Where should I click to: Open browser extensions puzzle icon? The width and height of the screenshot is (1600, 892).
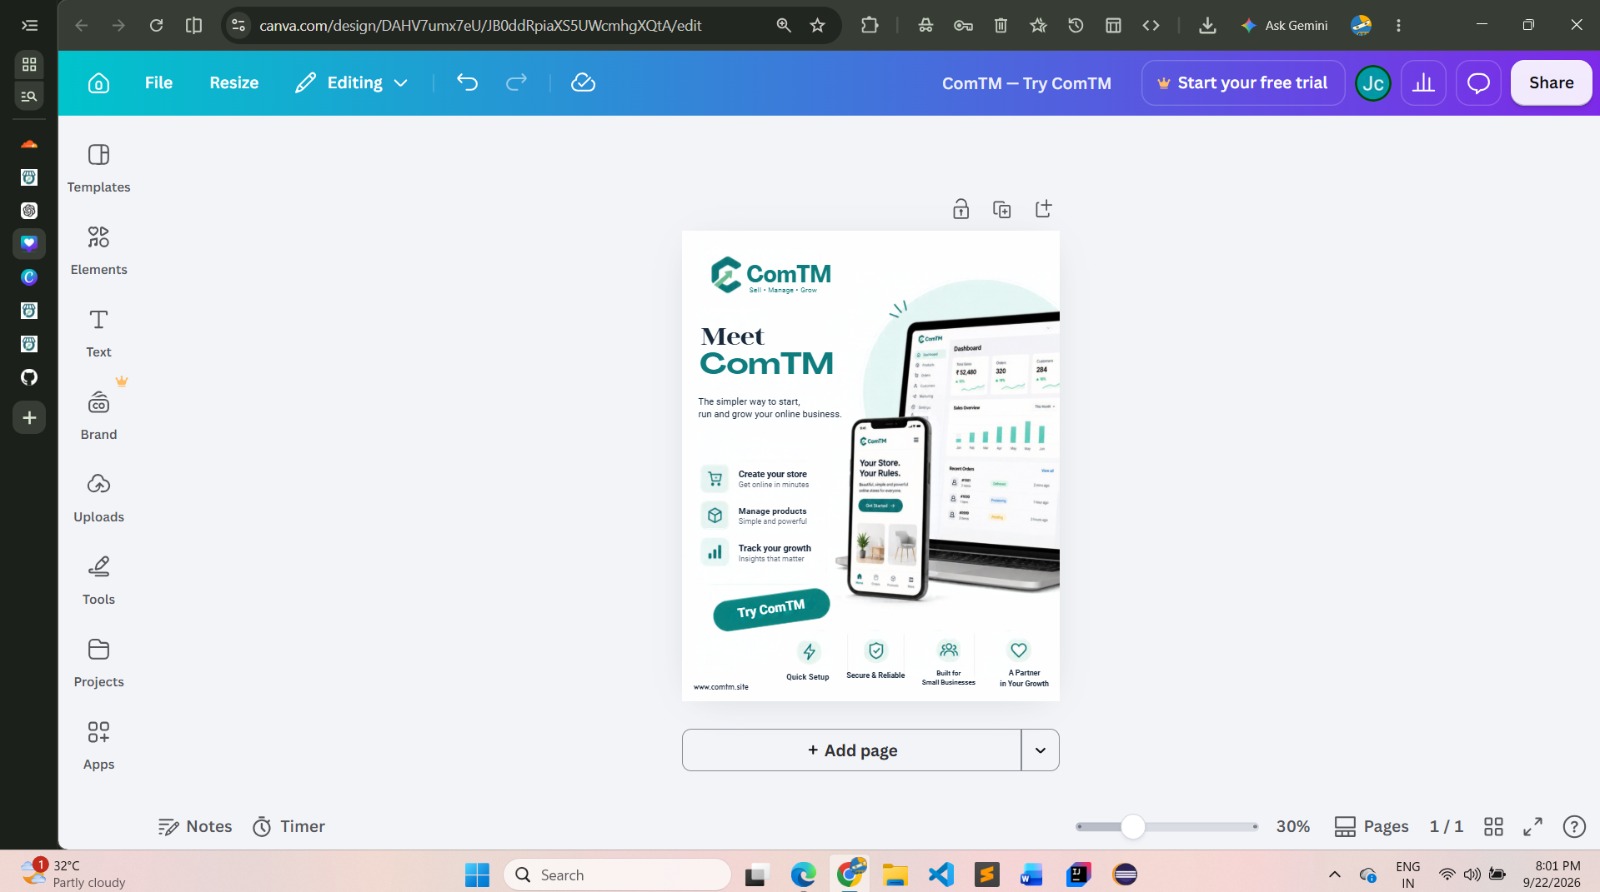pyautogui.click(x=870, y=25)
